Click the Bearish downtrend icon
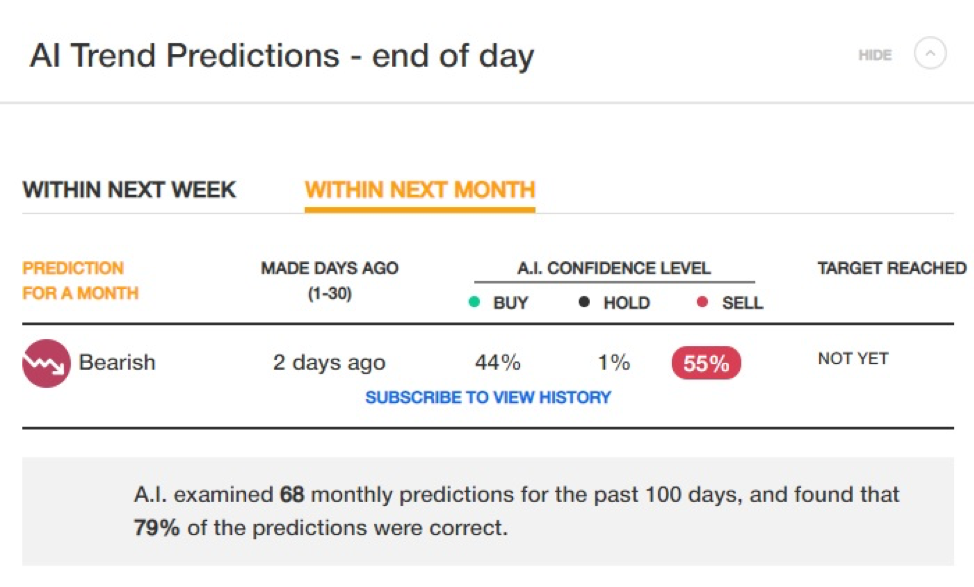Viewport: 974px width, 587px height. tap(46, 363)
